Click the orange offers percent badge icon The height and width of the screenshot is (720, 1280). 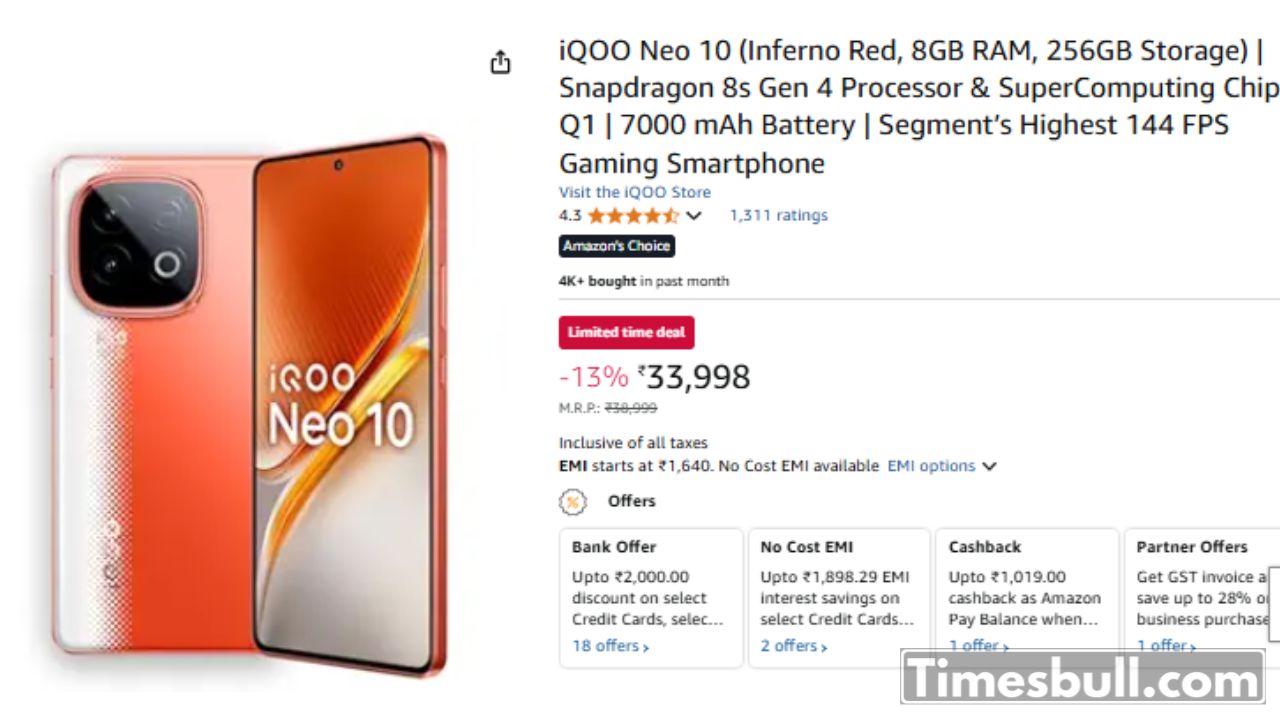pos(573,502)
